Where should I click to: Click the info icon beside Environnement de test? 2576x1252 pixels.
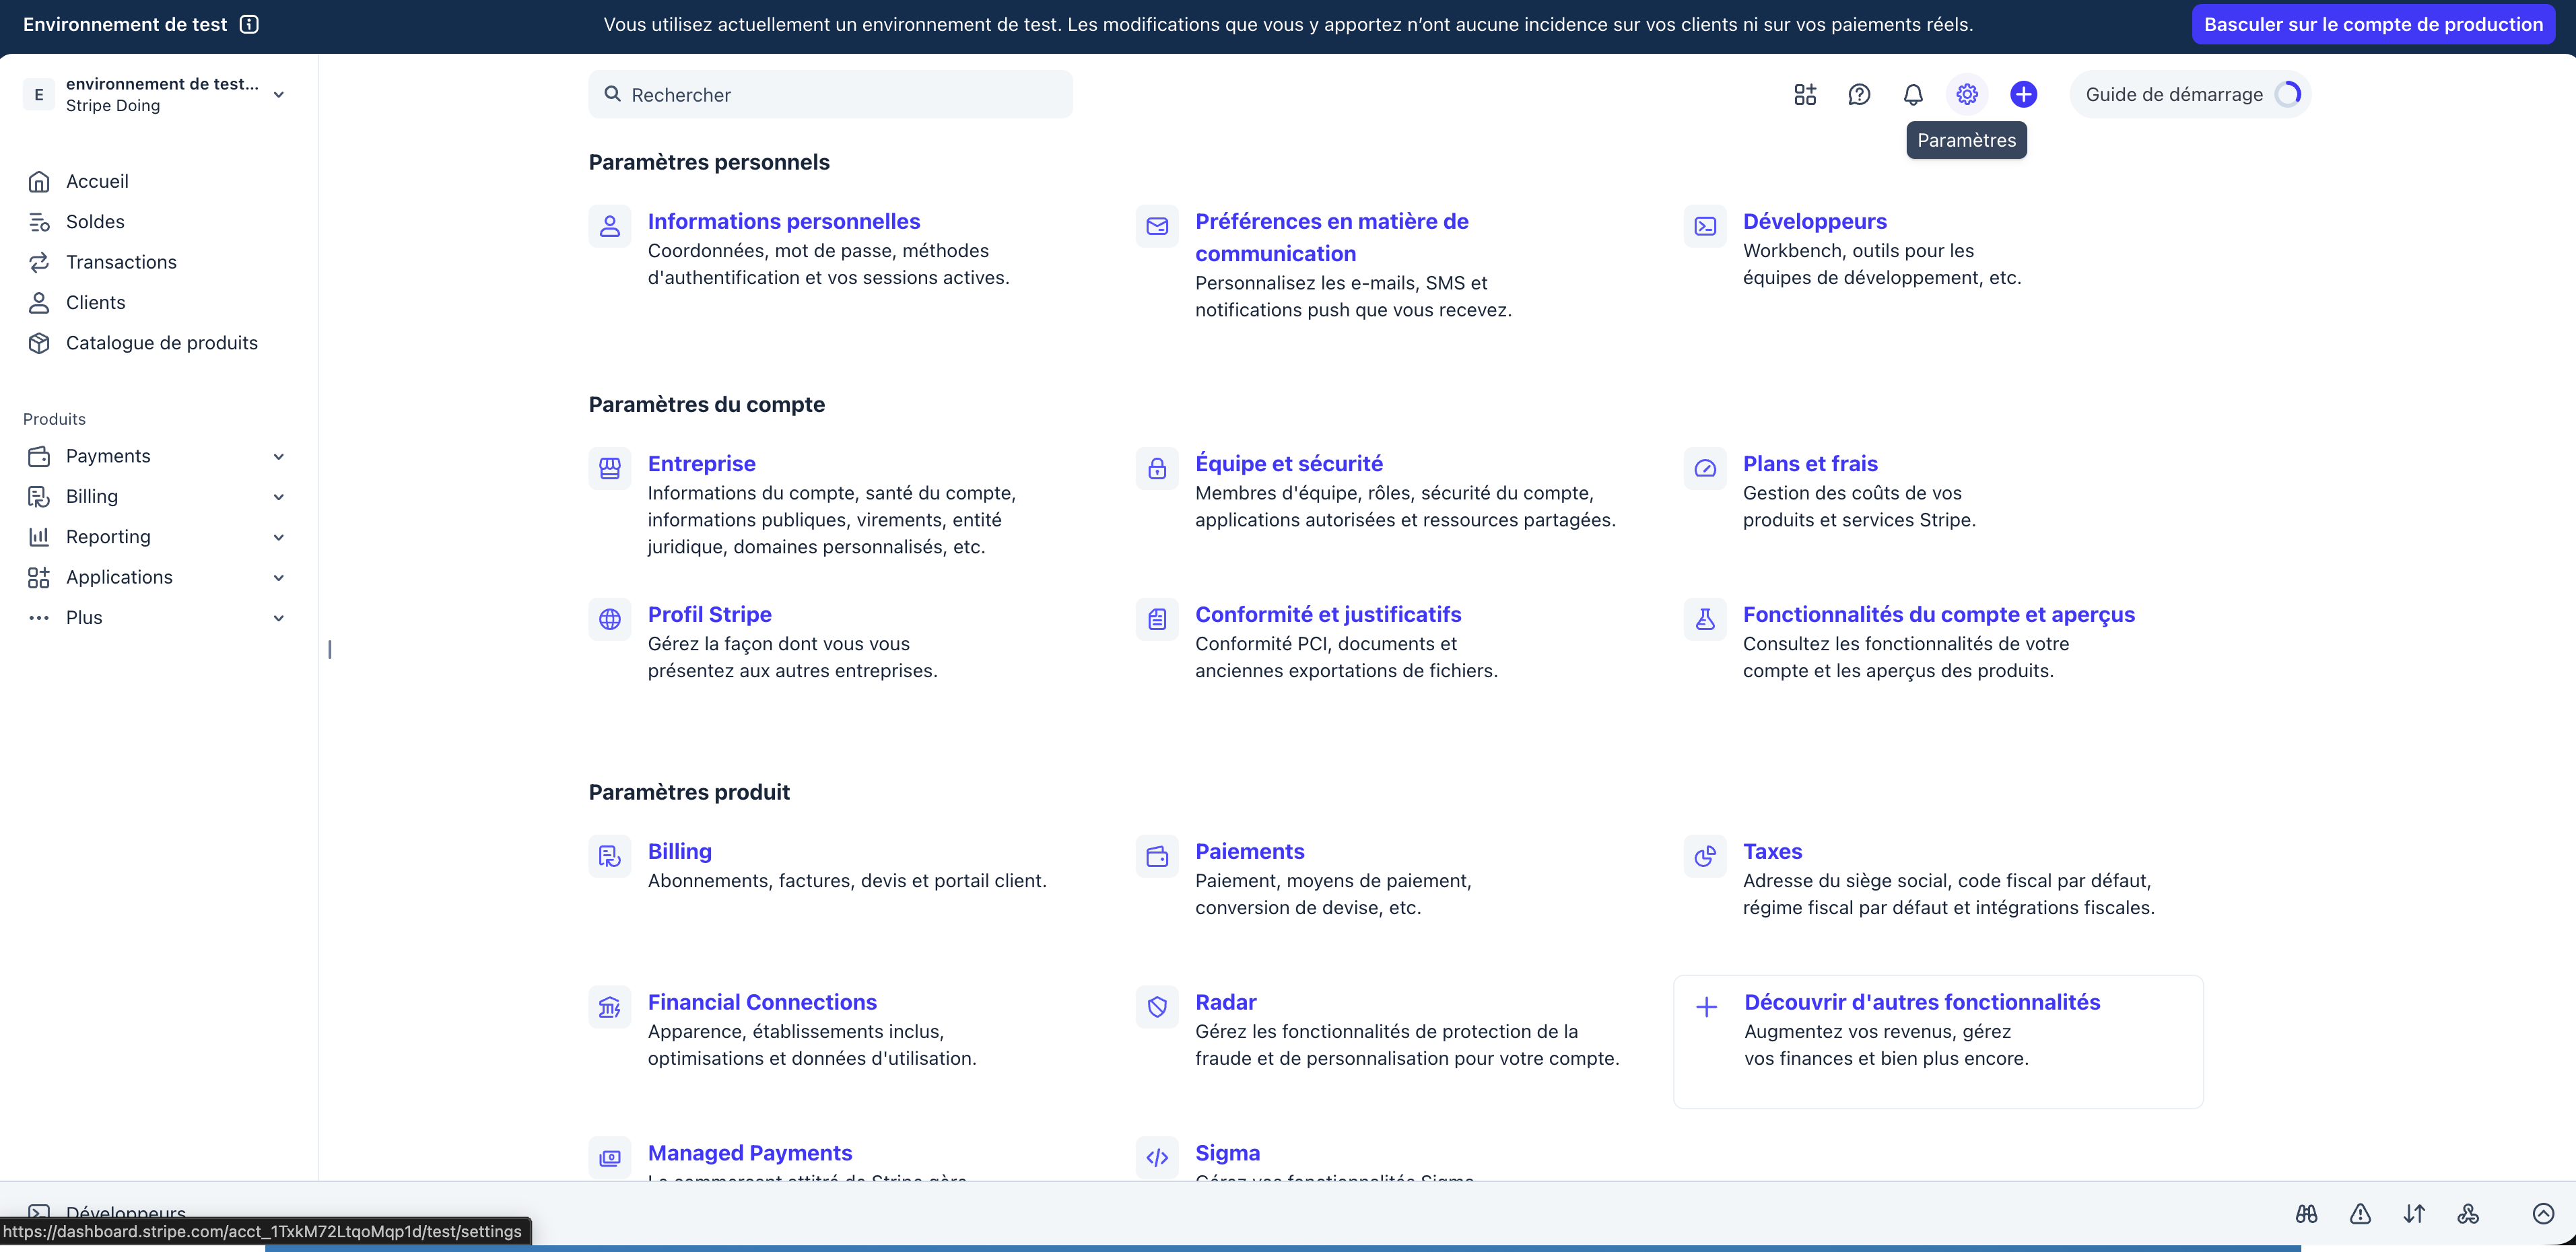(249, 24)
